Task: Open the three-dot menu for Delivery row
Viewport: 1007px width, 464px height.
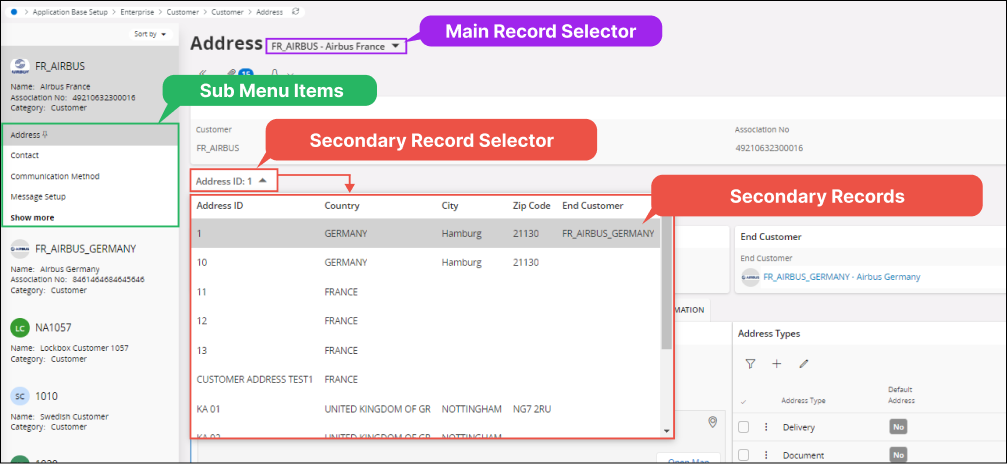Action: tap(766, 427)
